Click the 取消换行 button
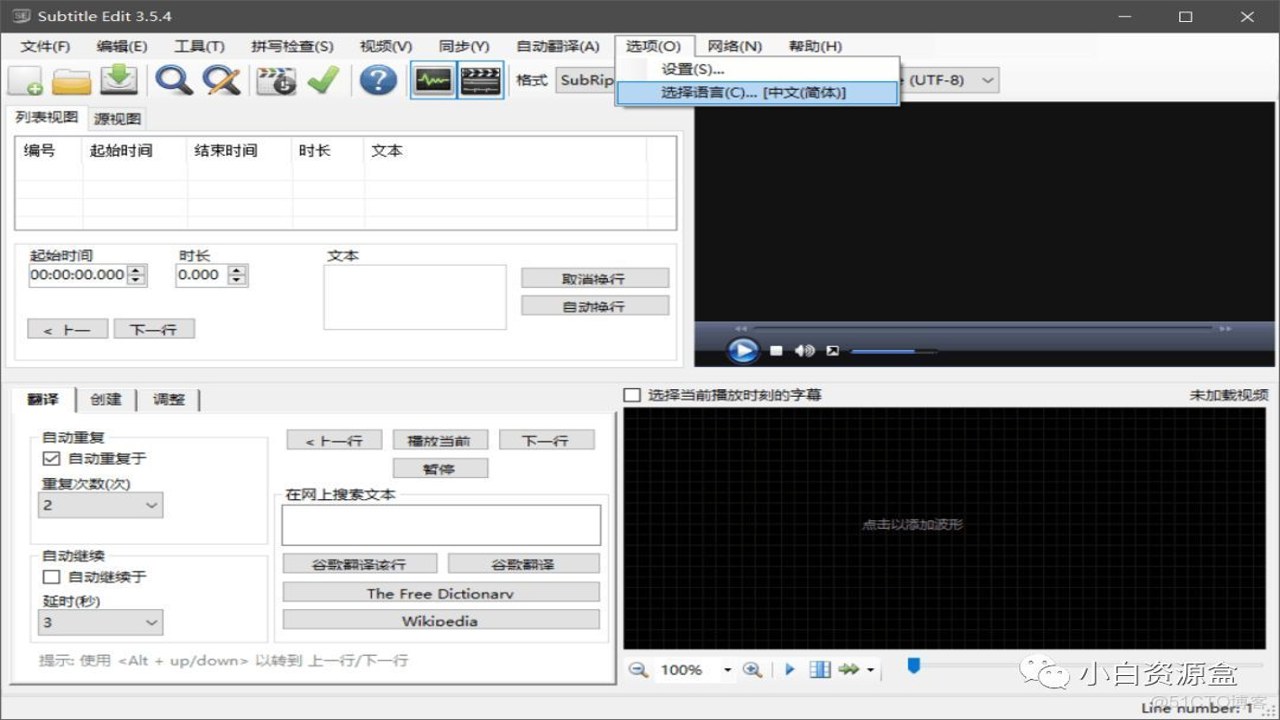Image resolution: width=1280 pixels, height=720 pixels. (x=595, y=278)
